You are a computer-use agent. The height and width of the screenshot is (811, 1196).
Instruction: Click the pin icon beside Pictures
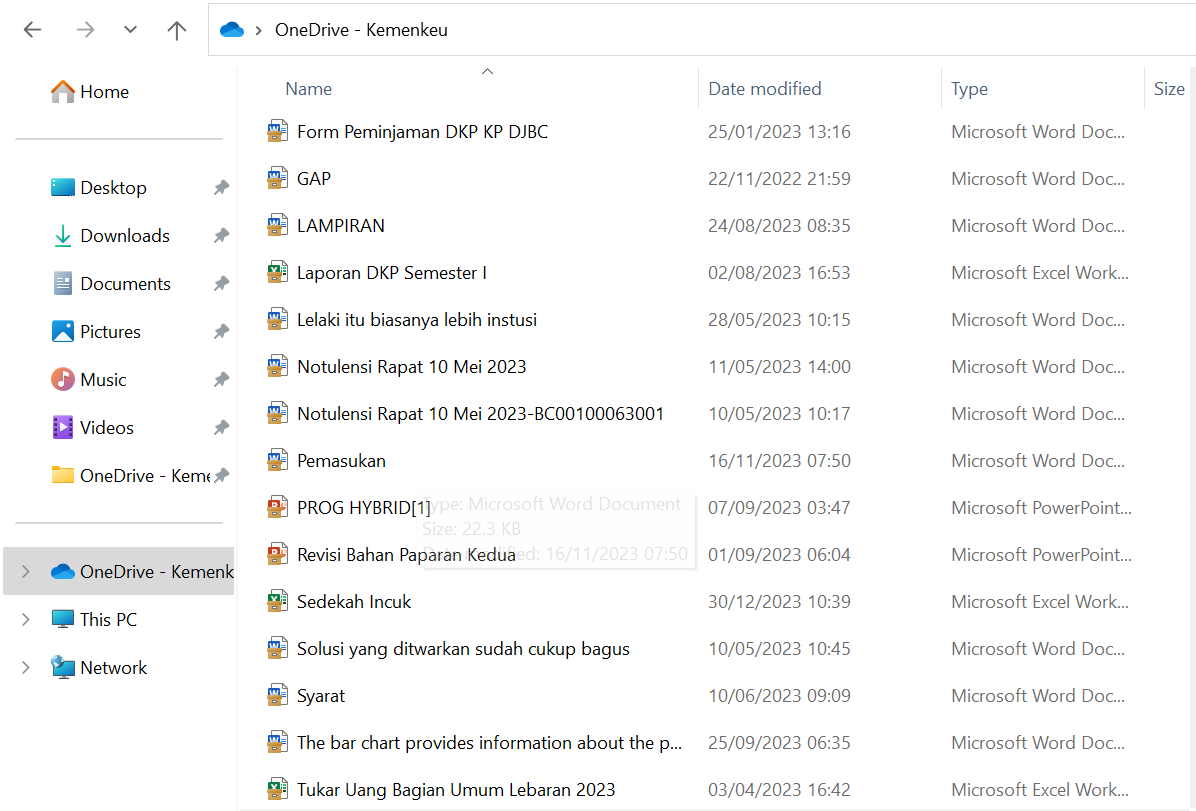click(221, 332)
